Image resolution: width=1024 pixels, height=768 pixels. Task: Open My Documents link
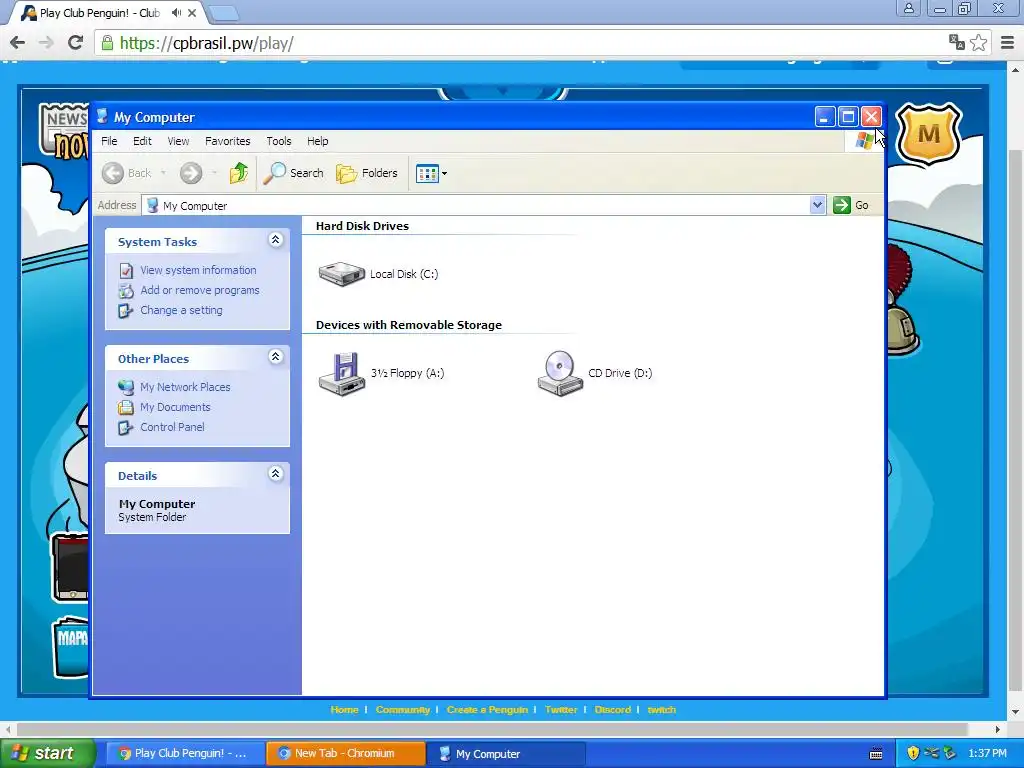tap(175, 407)
